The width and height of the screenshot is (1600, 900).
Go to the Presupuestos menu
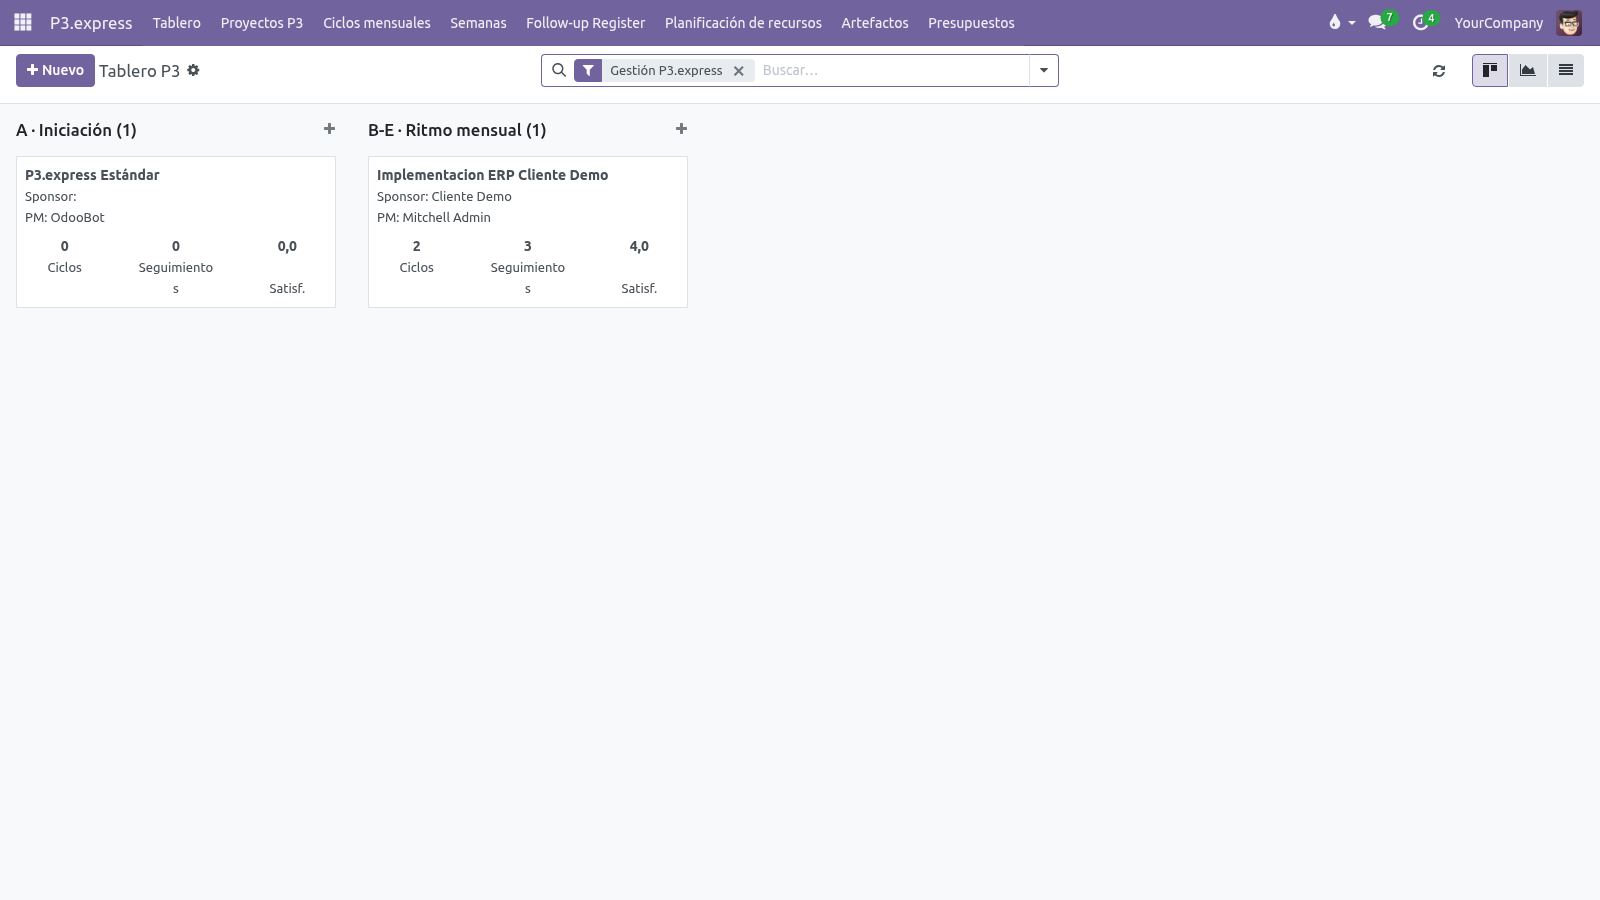pos(971,23)
